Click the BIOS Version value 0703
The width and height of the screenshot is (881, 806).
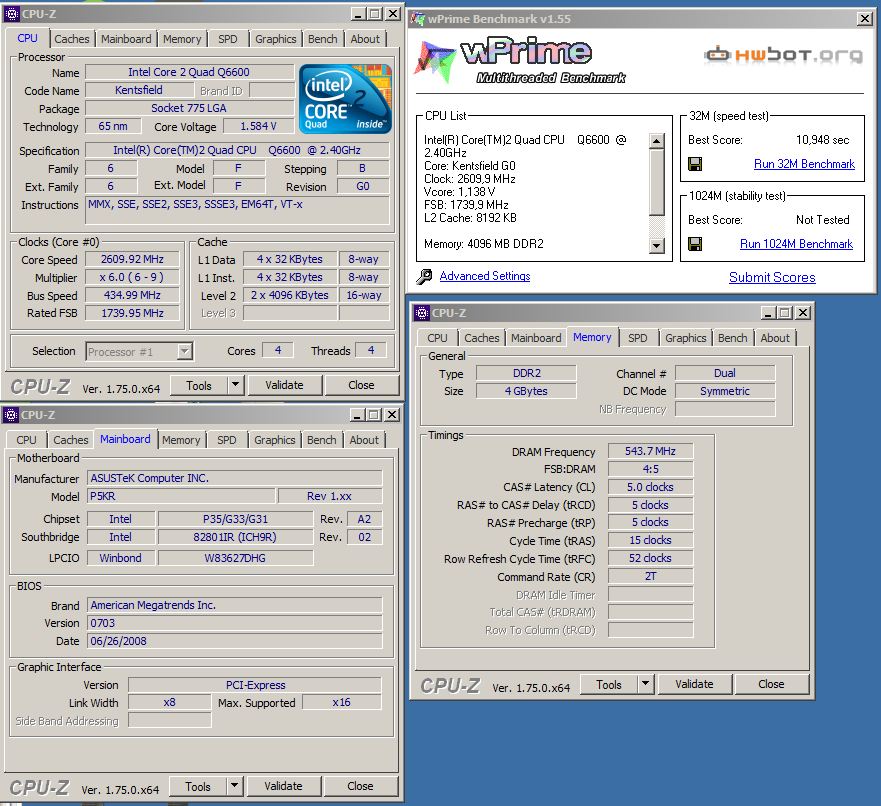click(235, 623)
